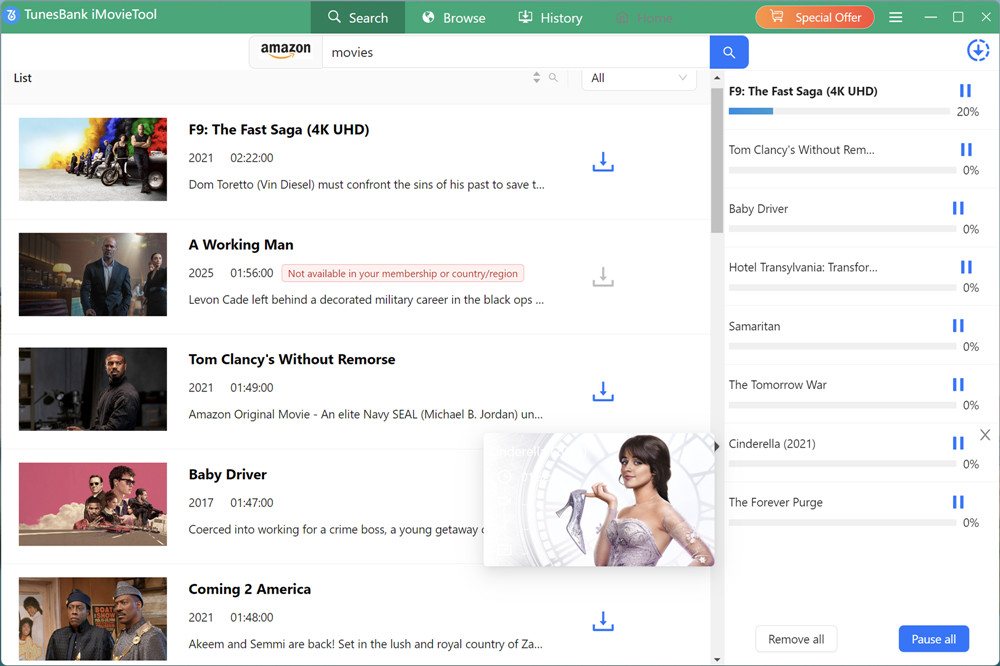The height and width of the screenshot is (666, 1000).
Task: Click the Special Offer button
Action: coord(815,17)
